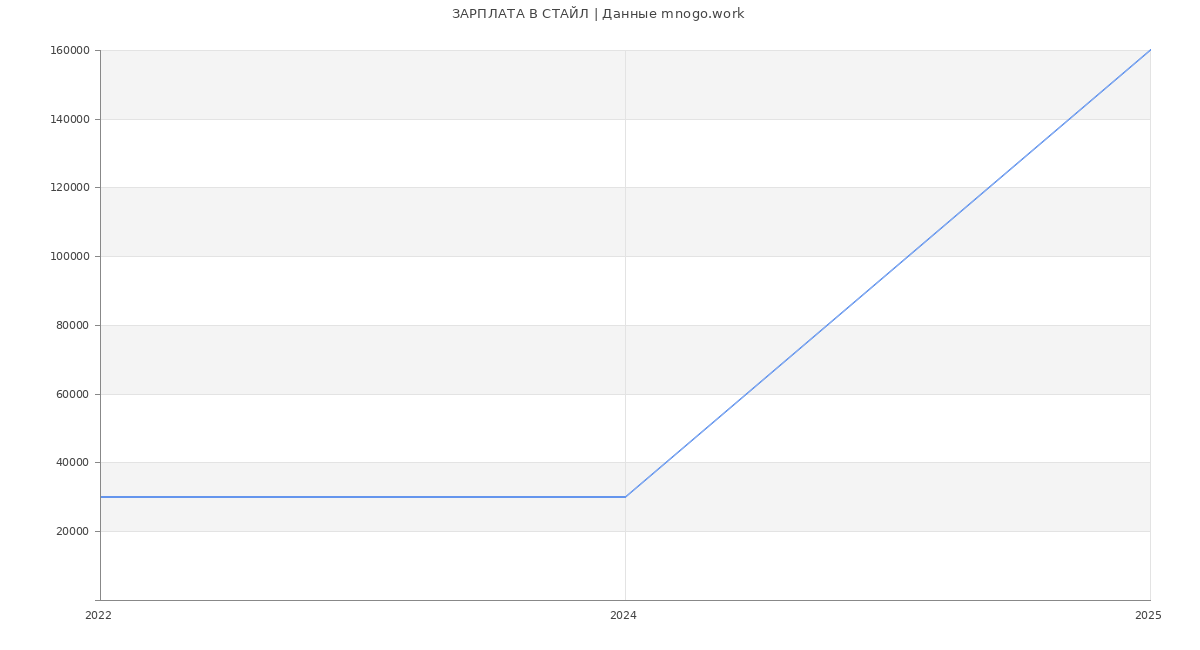Click the 2022 x-axis label
The image size is (1200, 650).
[98, 616]
